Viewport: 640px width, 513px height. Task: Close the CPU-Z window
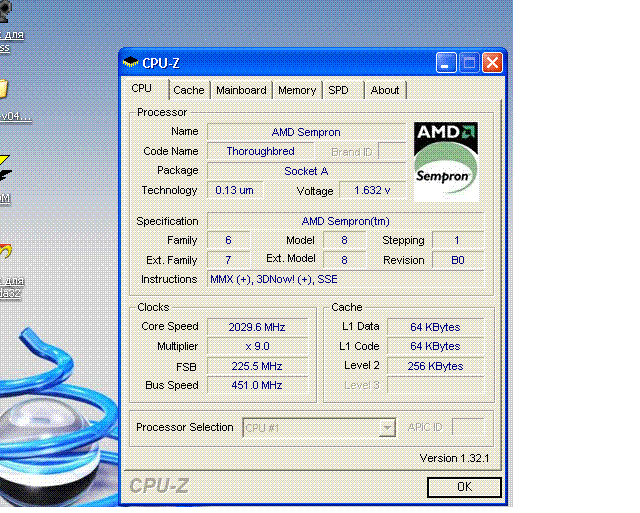click(x=492, y=63)
